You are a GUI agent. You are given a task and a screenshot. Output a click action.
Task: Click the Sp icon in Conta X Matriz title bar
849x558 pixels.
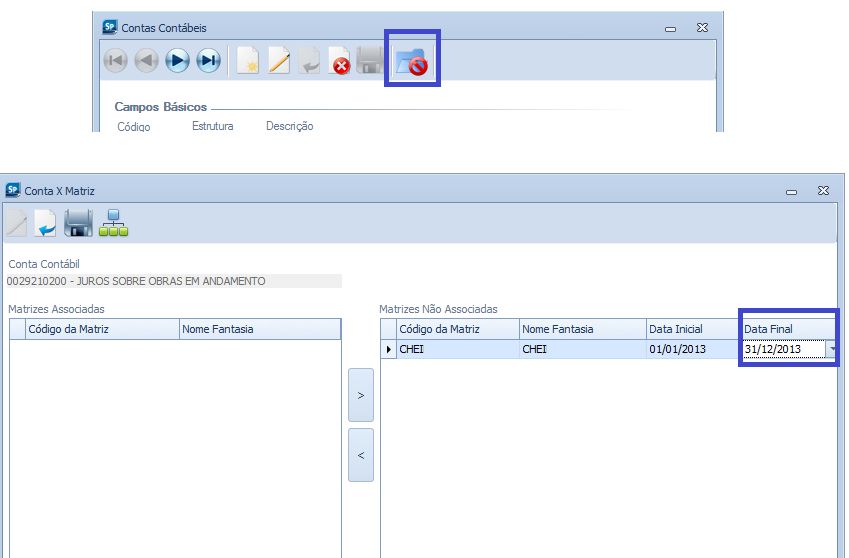click(x=12, y=191)
